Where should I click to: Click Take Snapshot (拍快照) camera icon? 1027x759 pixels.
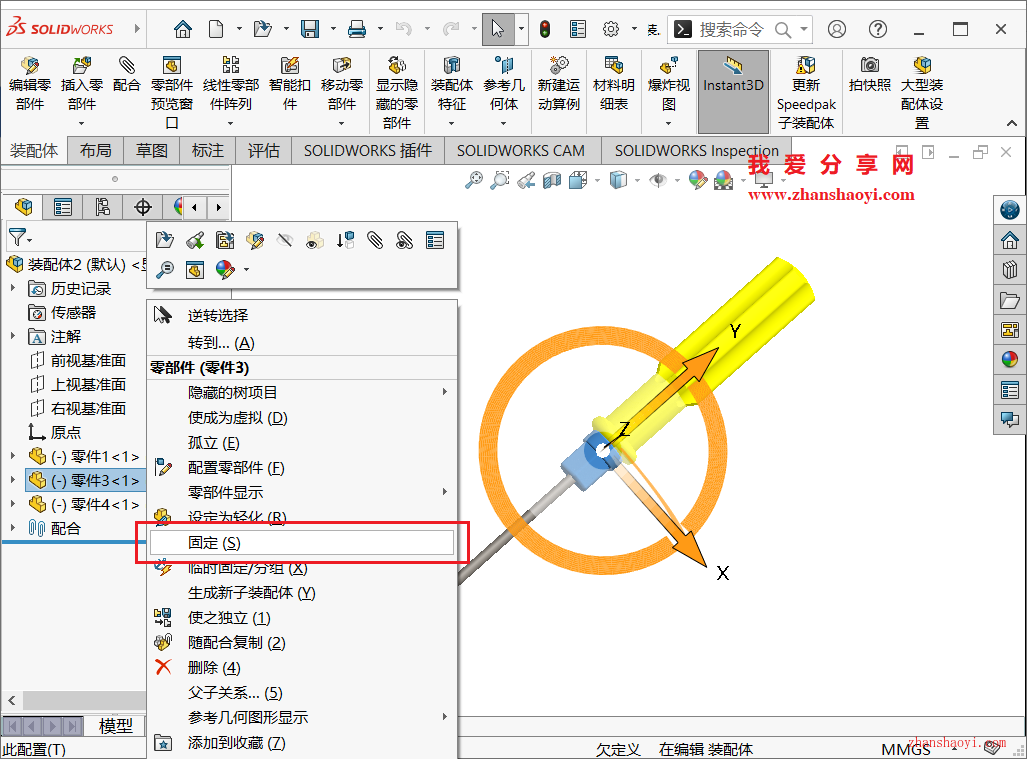tap(870, 75)
